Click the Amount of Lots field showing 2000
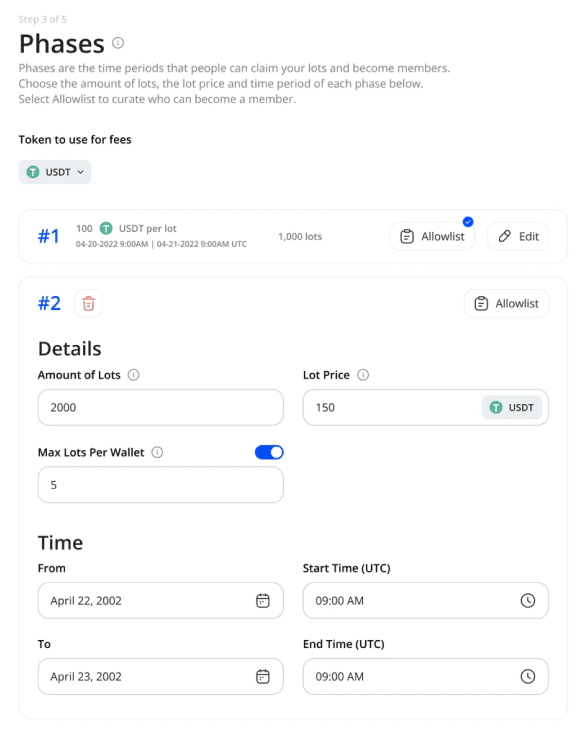584x731 pixels. (x=160, y=407)
